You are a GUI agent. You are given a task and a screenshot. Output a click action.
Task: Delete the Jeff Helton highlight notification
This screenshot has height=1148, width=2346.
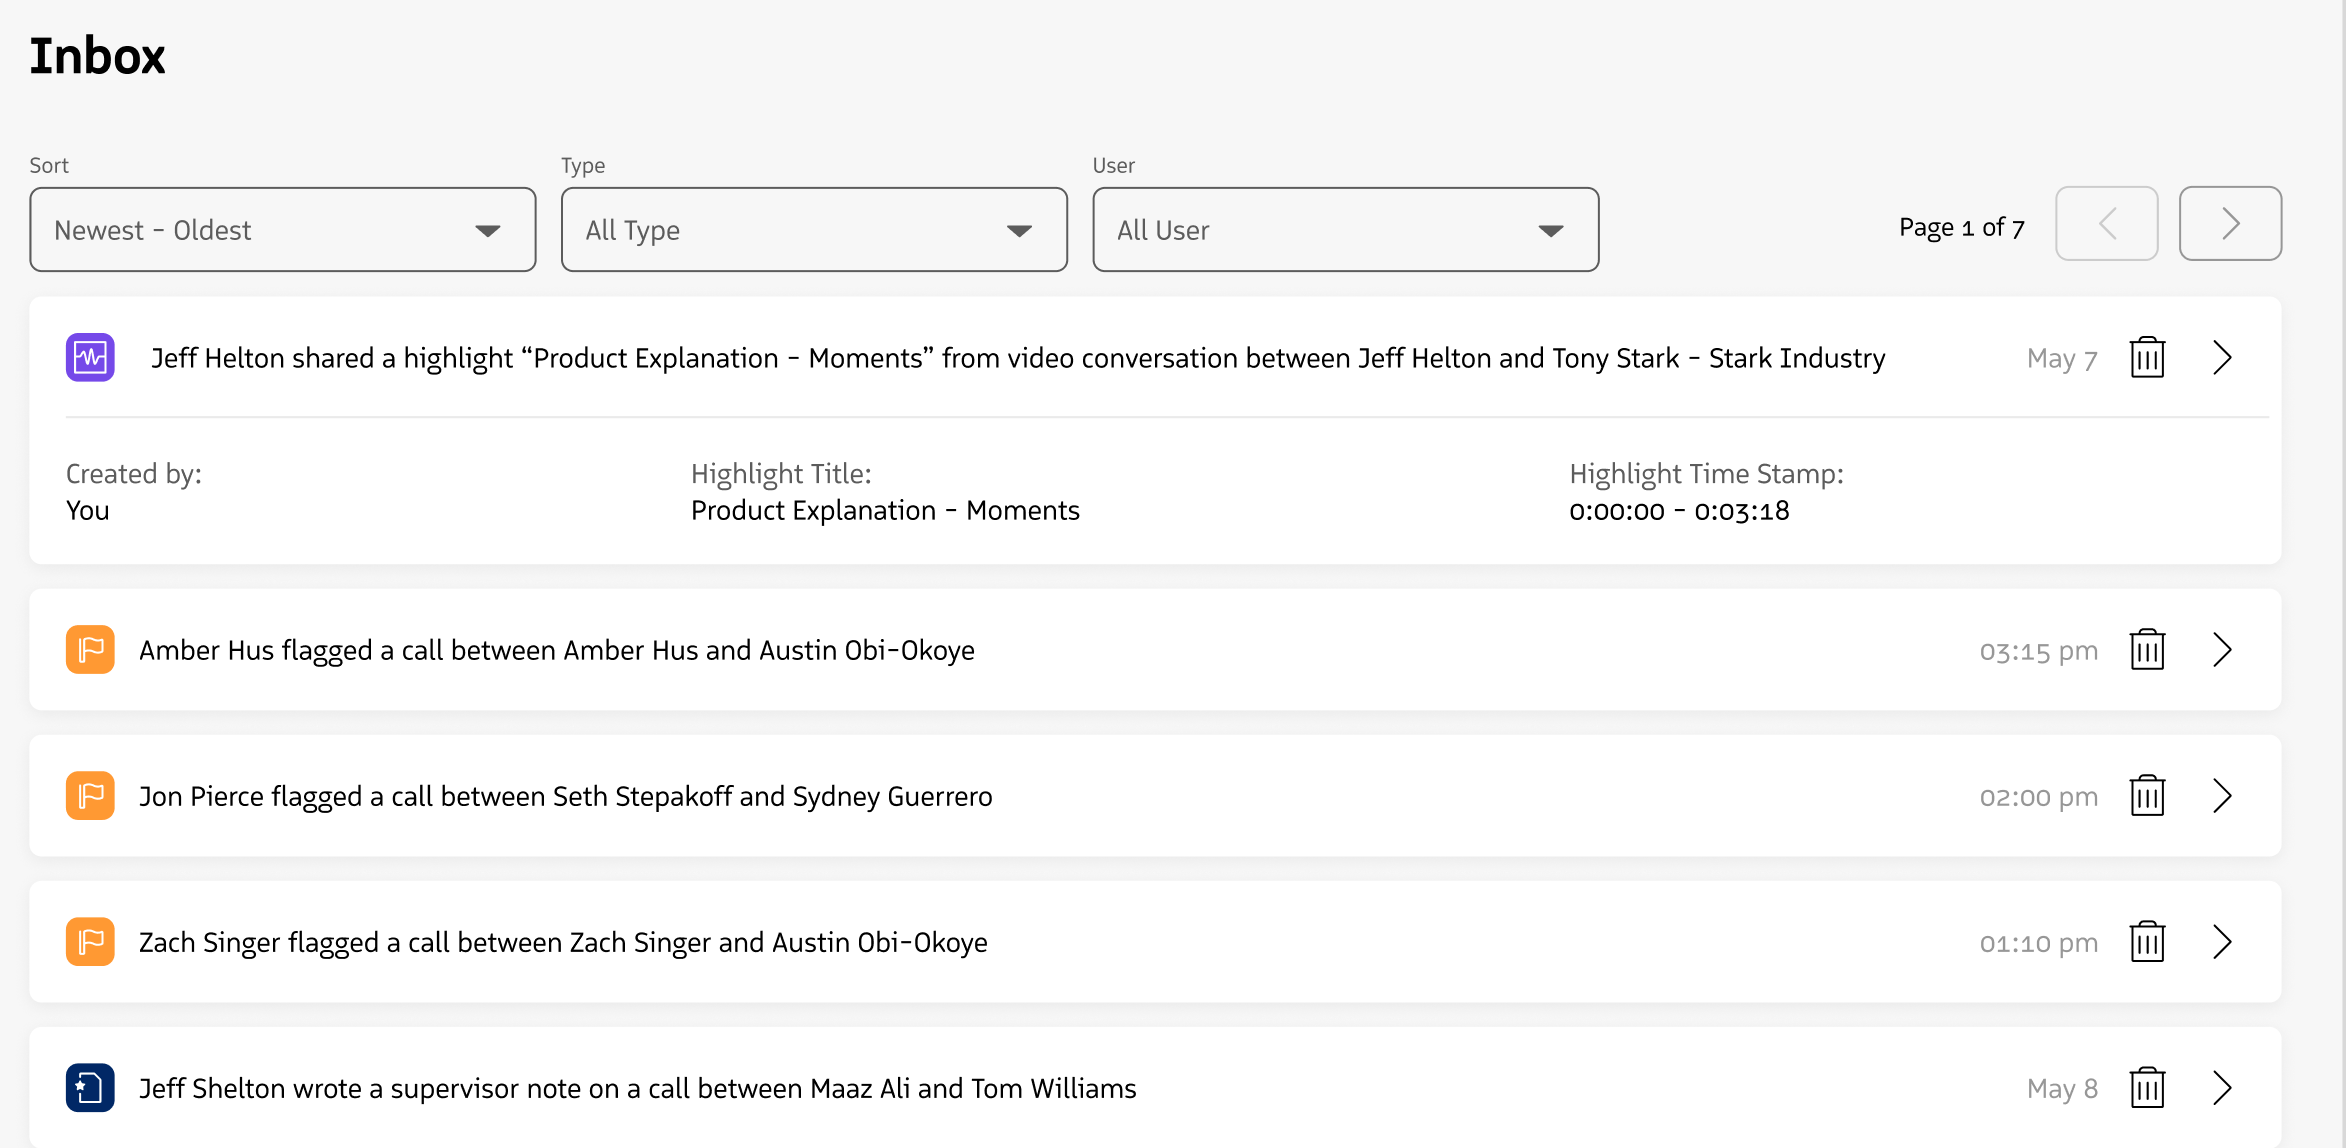[x=2147, y=357]
